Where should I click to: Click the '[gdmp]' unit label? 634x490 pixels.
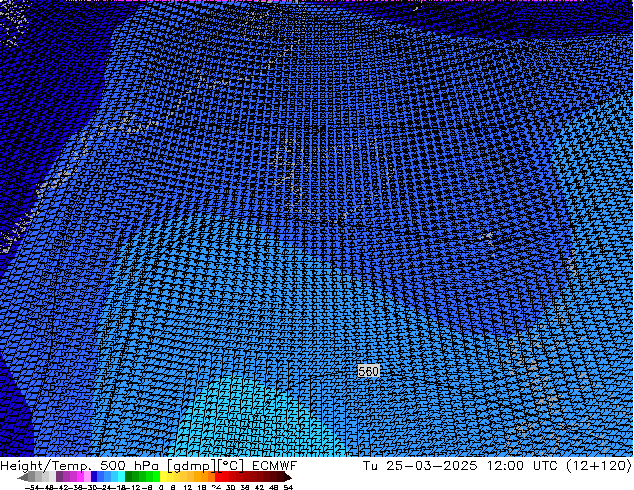[x=191, y=466]
